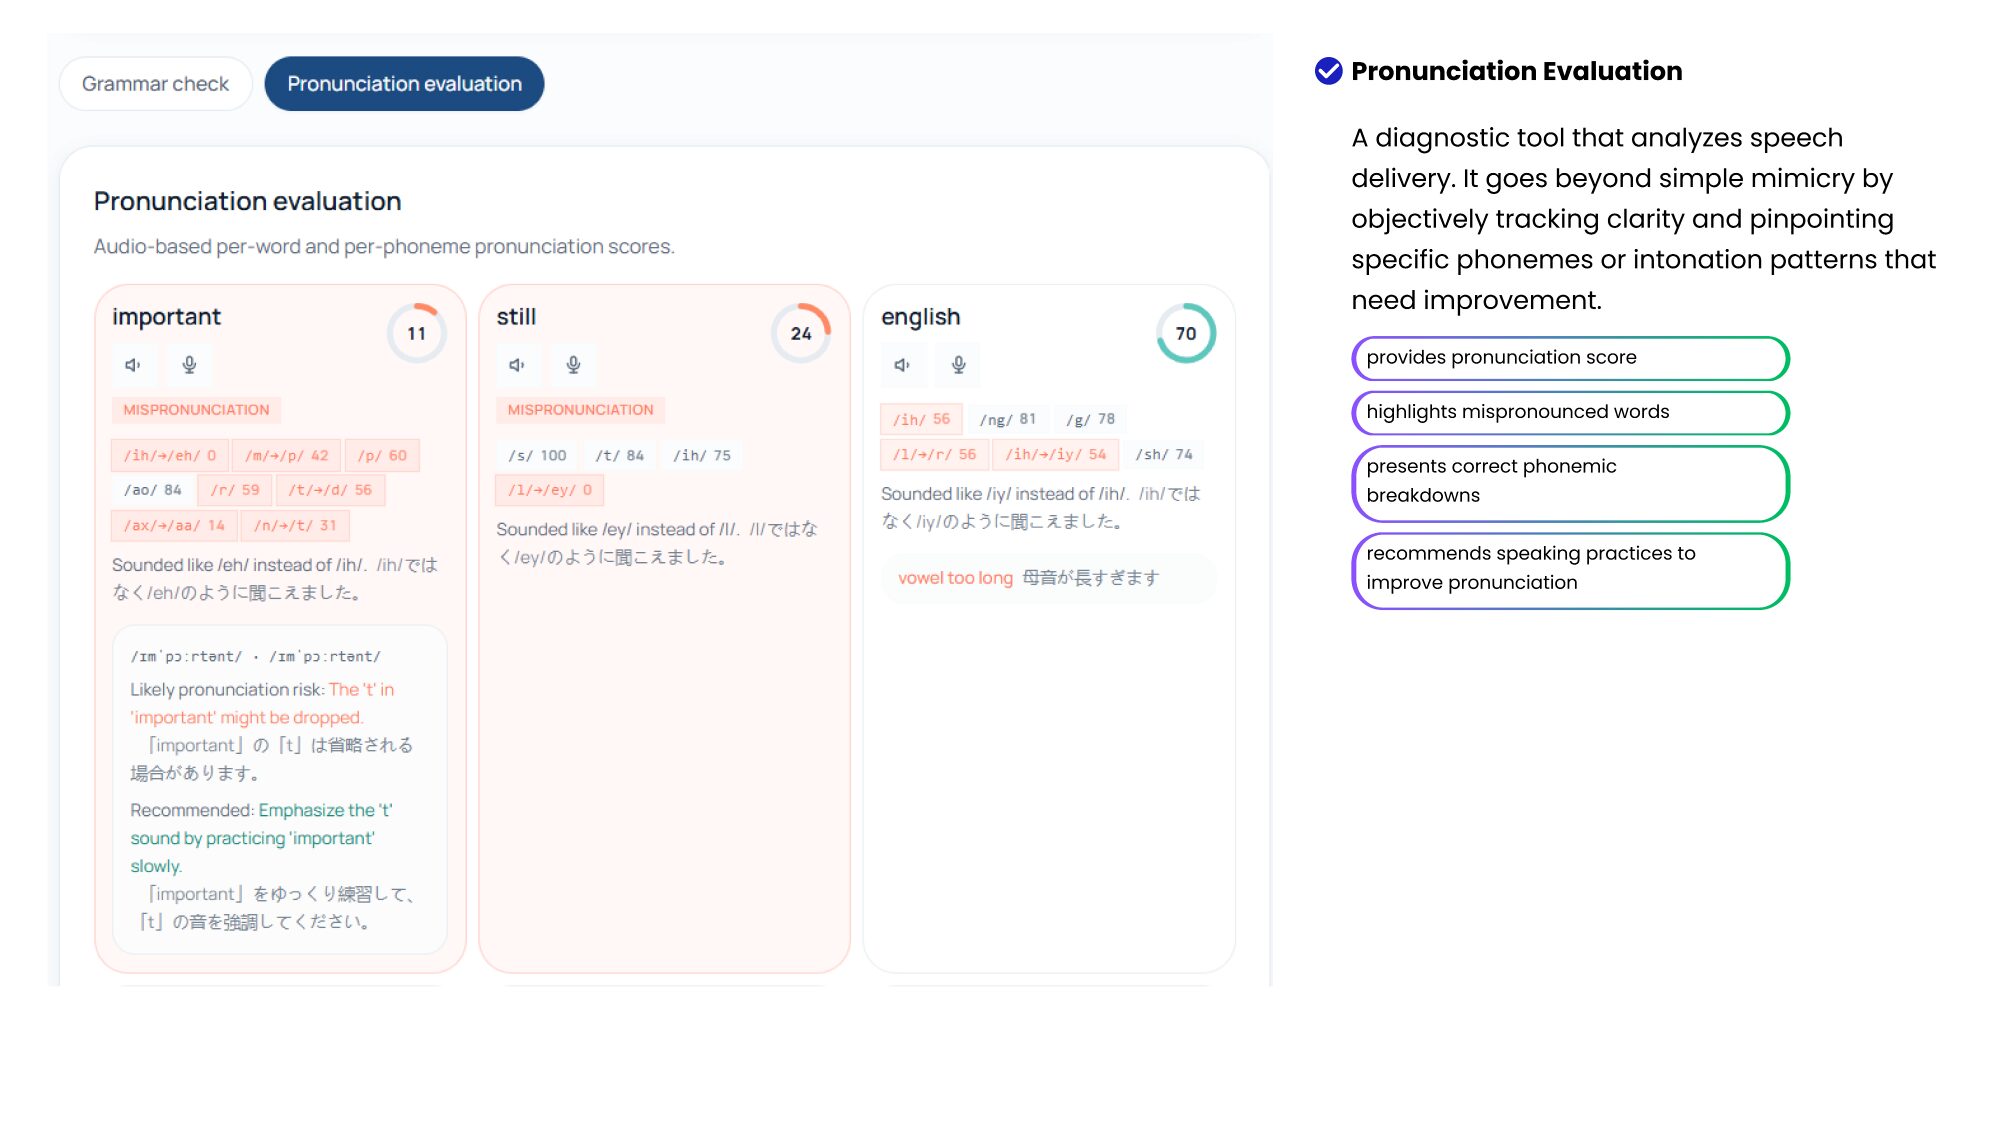This screenshot has width=2000, height=1125.
Task: Select phoneme chip /ih/→/eh/ 0
Action: [x=170, y=455]
